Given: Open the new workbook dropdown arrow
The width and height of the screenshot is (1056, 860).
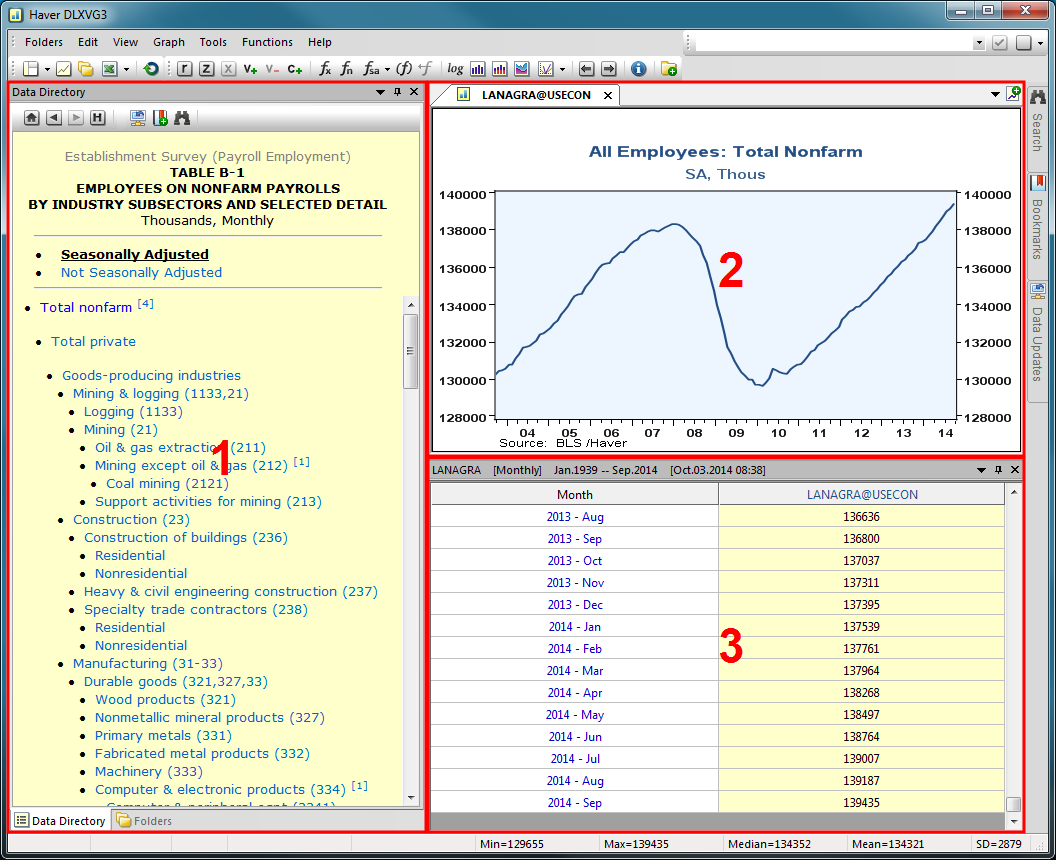Looking at the screenshot, I should point(47,69).
